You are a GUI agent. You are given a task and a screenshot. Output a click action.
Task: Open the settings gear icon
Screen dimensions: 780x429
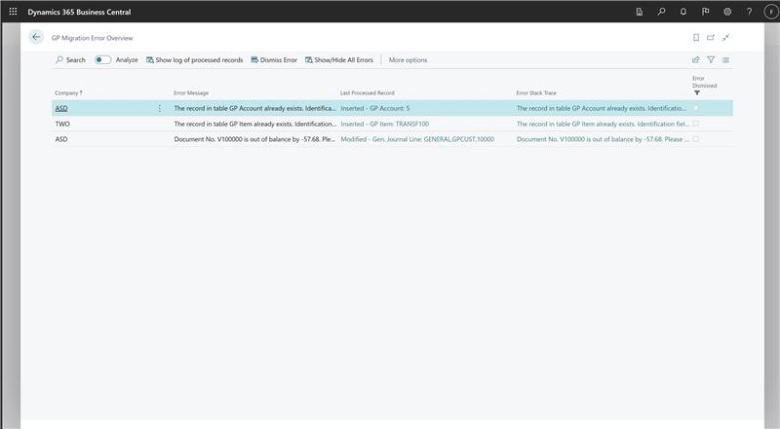[727, 11]
